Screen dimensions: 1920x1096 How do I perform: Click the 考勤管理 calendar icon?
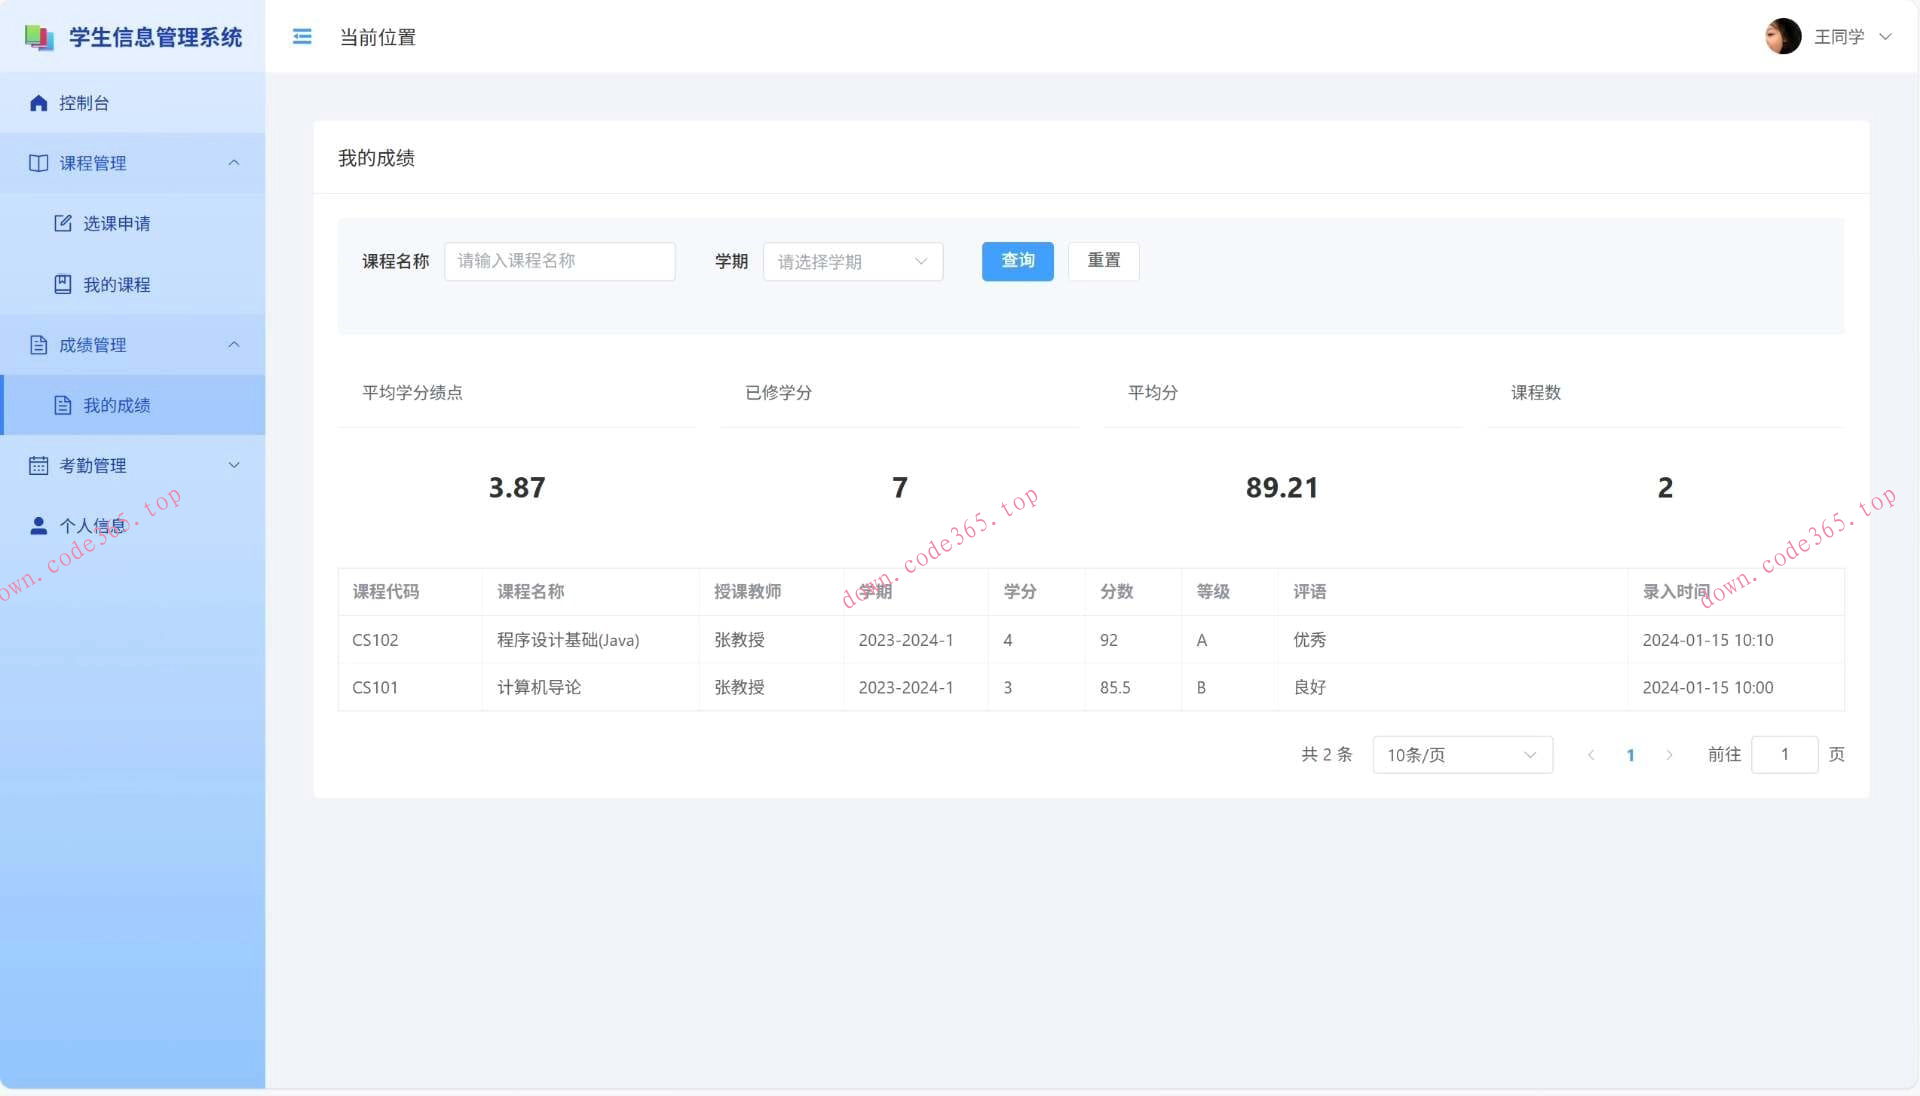click(39, 466)
